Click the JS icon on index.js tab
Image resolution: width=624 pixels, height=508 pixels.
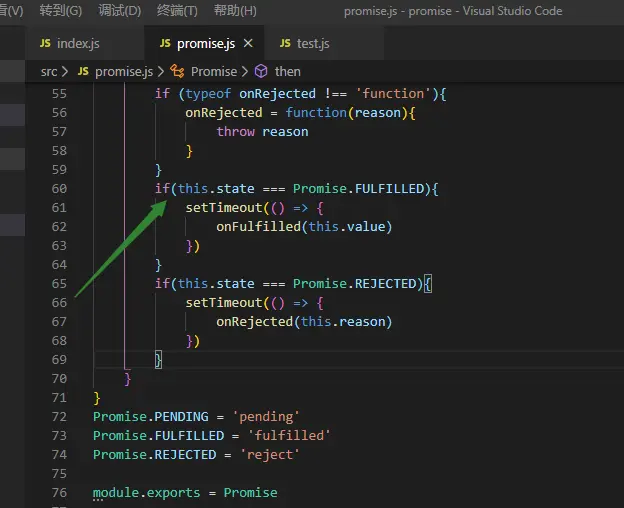(x=45, y=43)
